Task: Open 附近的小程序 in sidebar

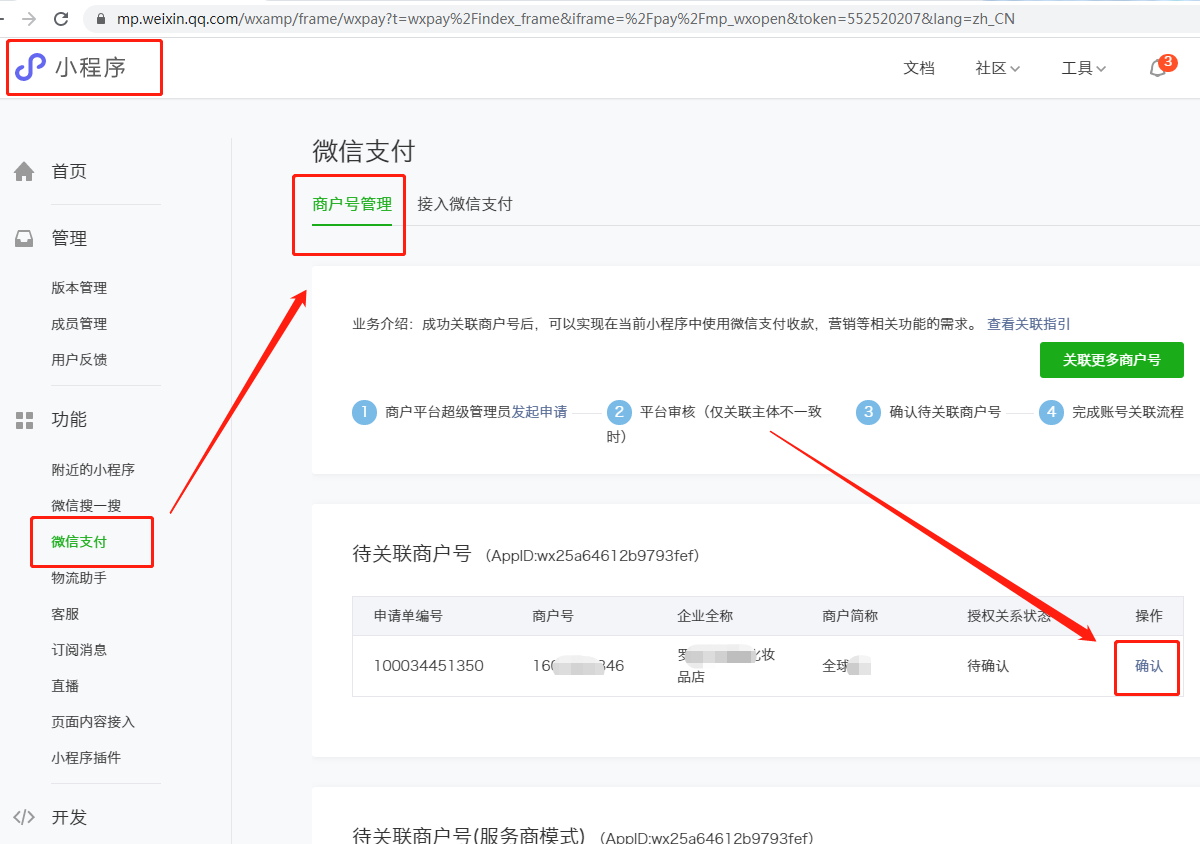Action: 93,470
